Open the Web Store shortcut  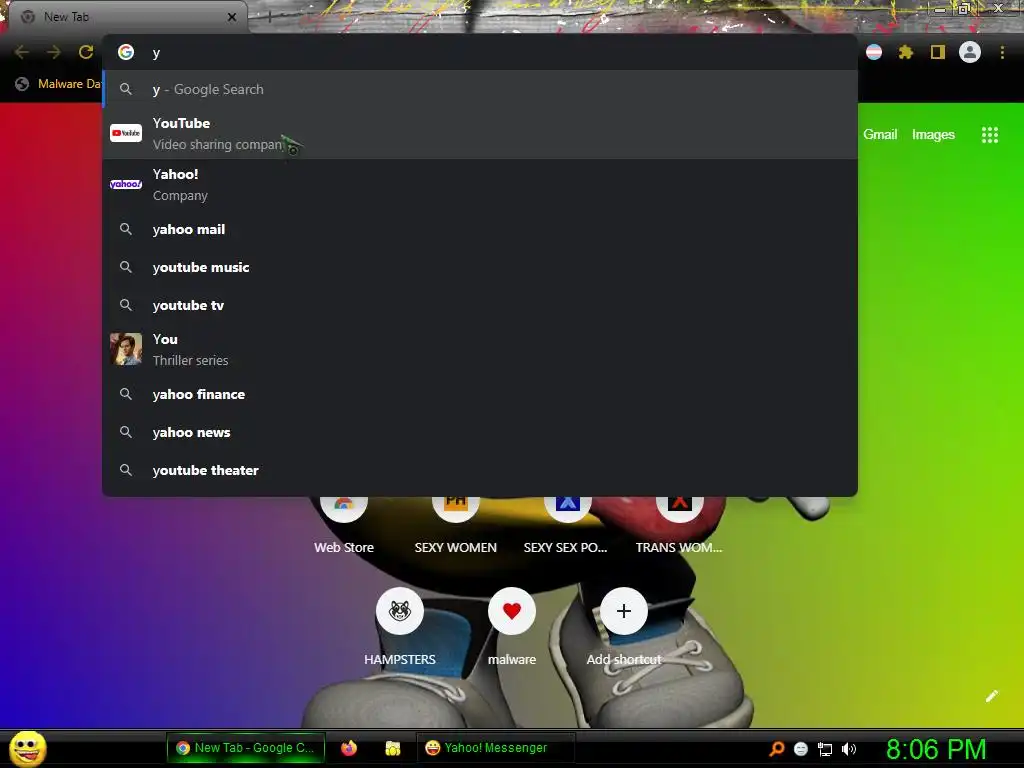(344, 526)
